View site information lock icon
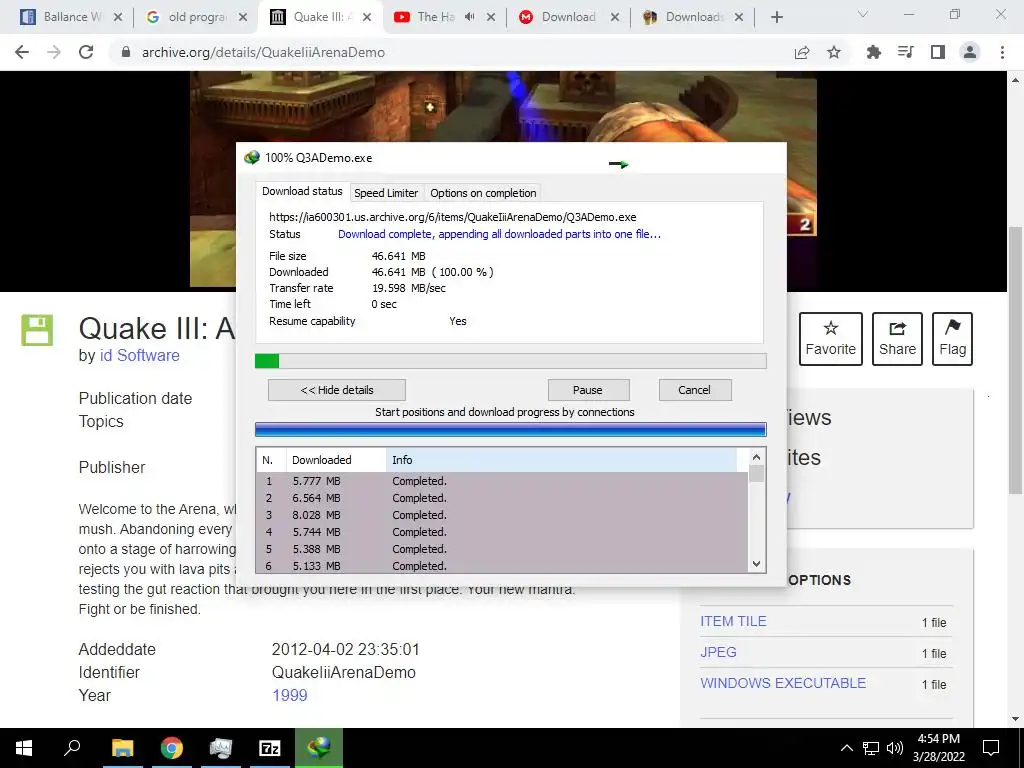 click(x=126, y=52)
